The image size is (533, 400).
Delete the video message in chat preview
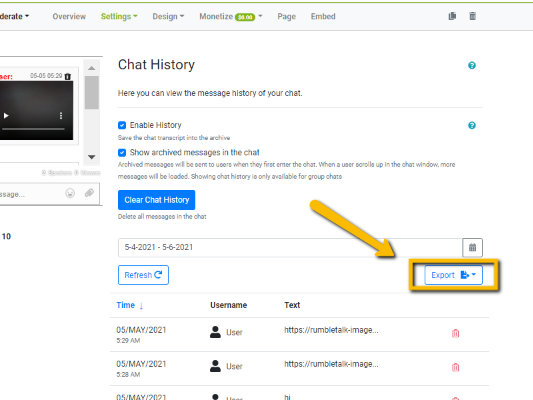point(68,76)
